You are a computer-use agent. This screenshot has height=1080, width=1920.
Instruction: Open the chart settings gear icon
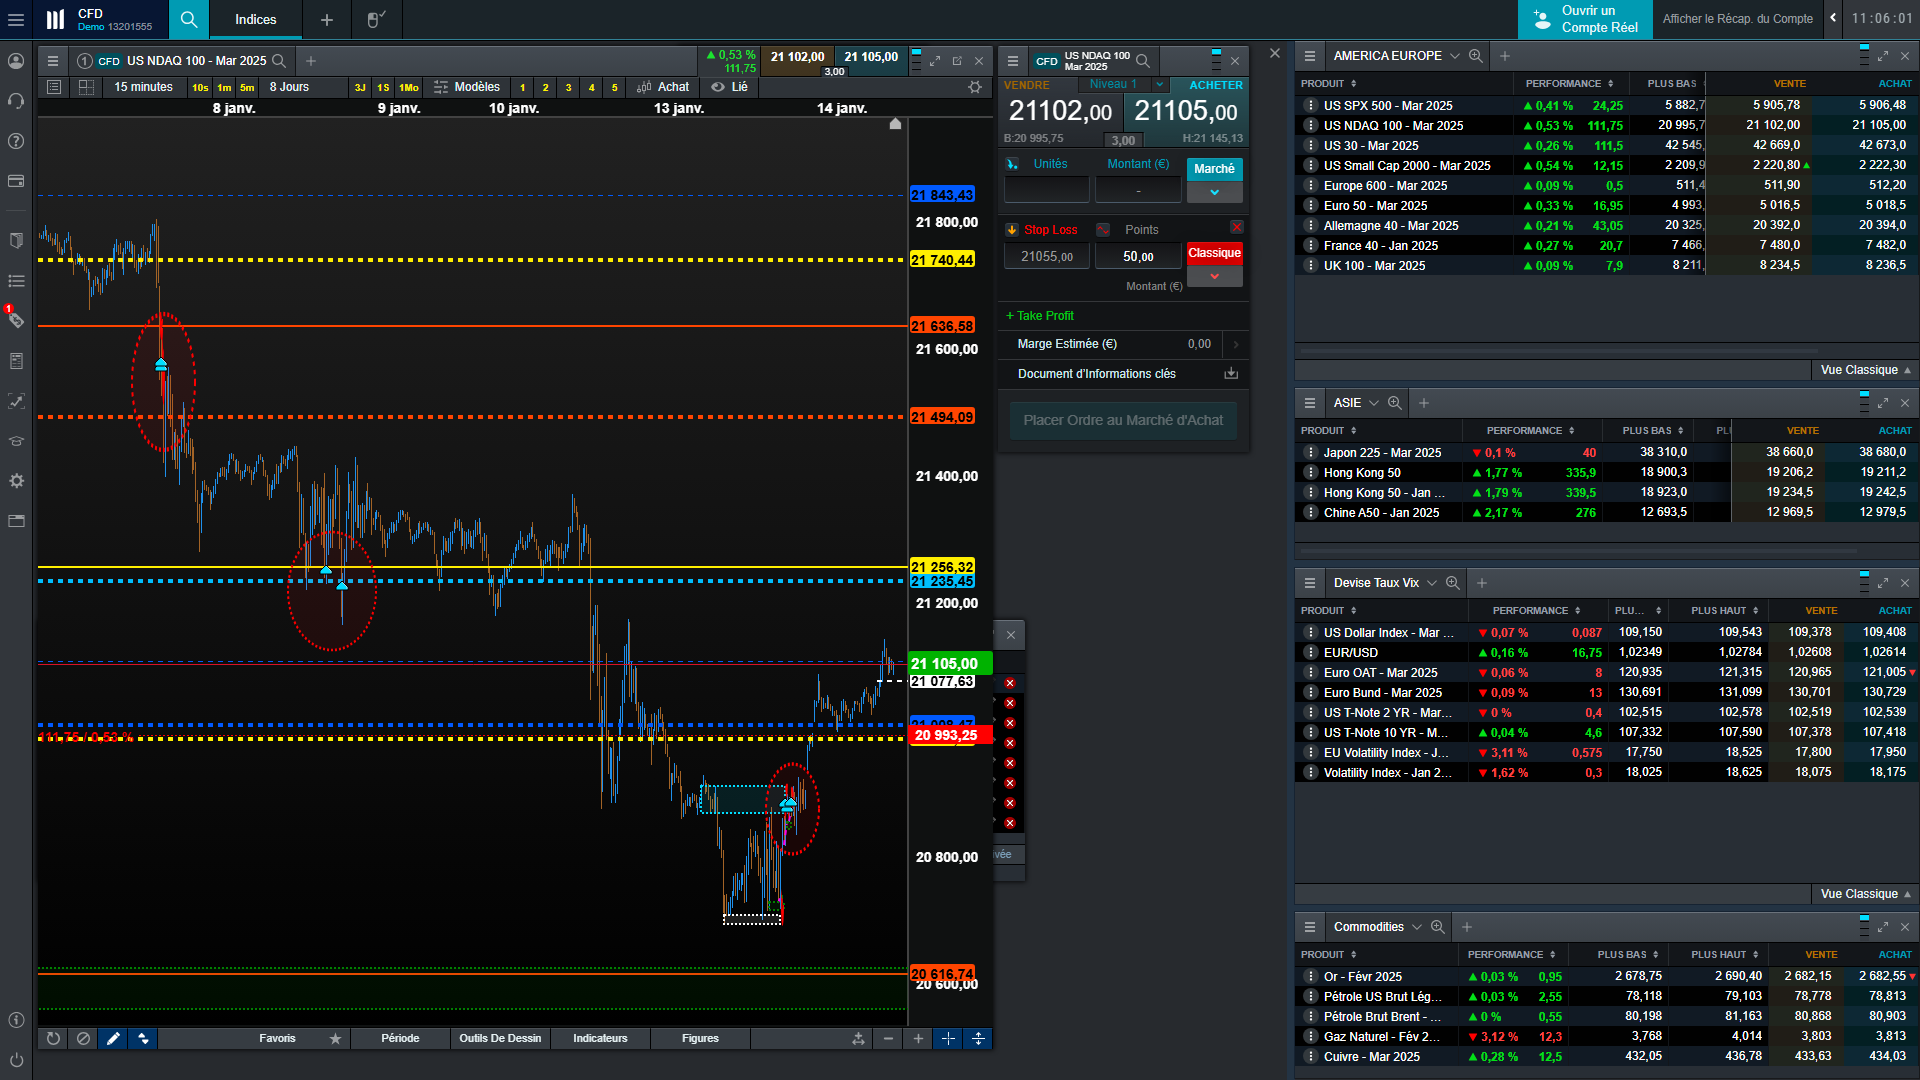[974, 87]
